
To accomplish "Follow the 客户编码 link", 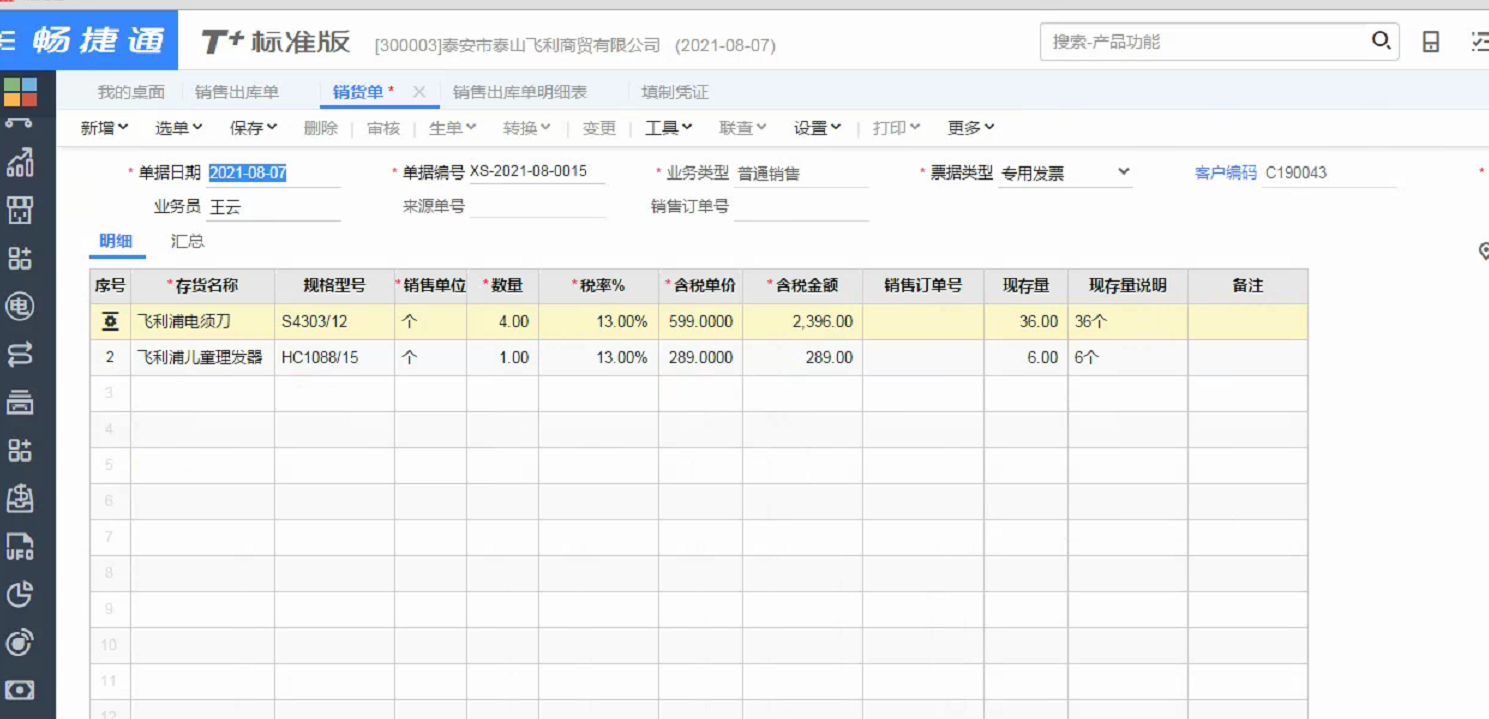I will click(1226, 173).
